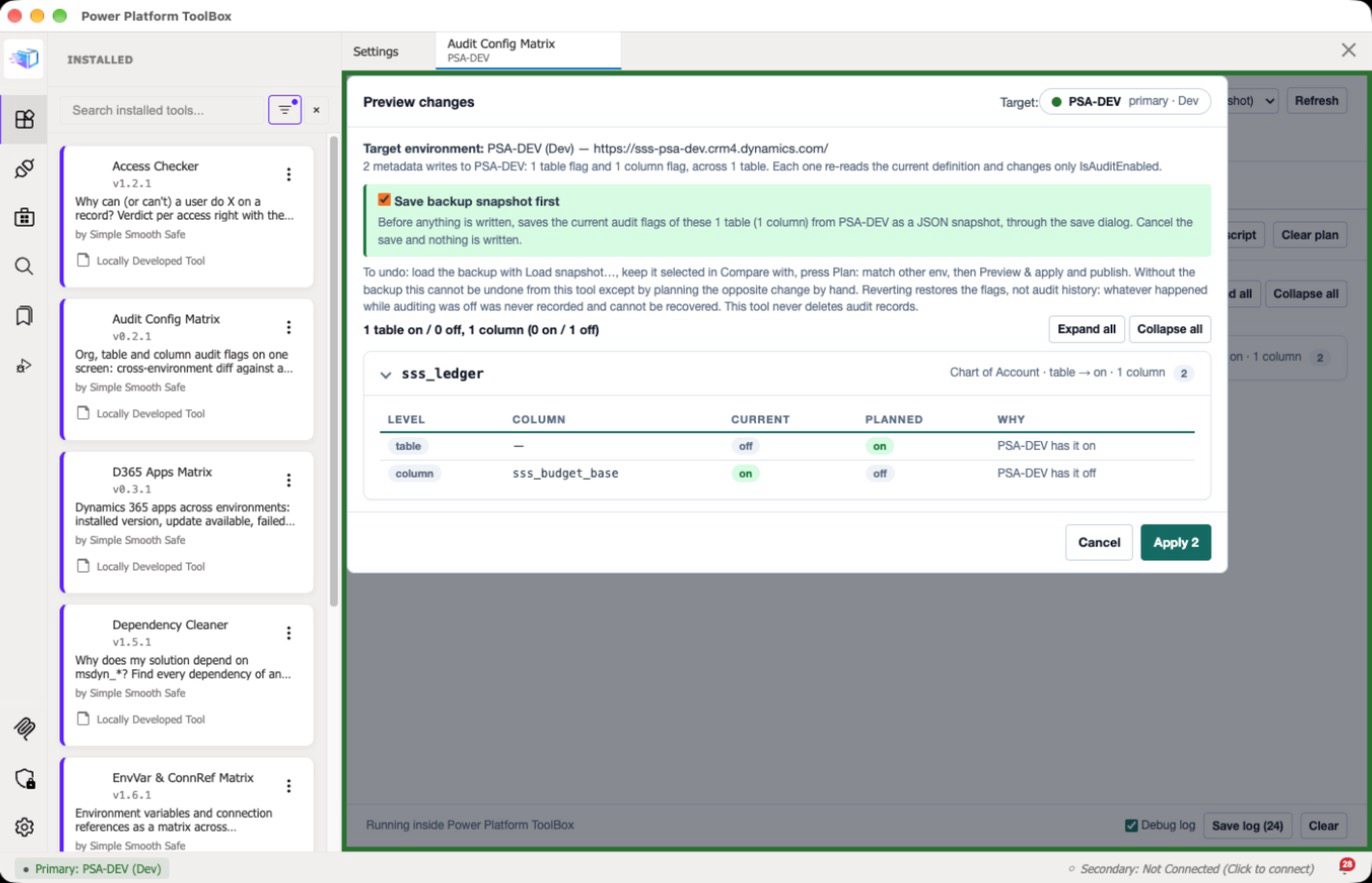
Task: Open the marketplace briefcase icon in sidebar
Action: coord(24,217)
